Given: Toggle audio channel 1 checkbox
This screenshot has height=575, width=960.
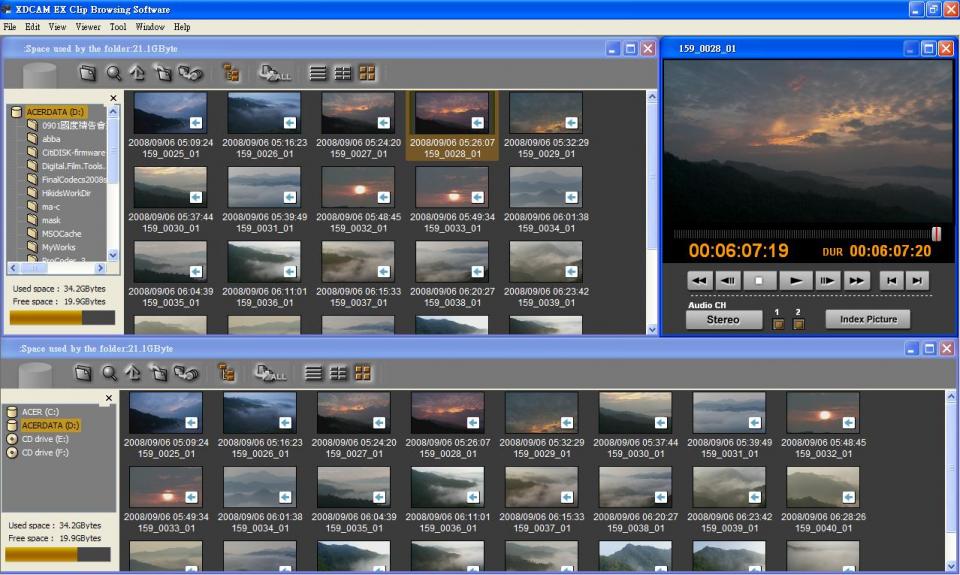Looking at the screenshot, I should [x=777, y=323].
